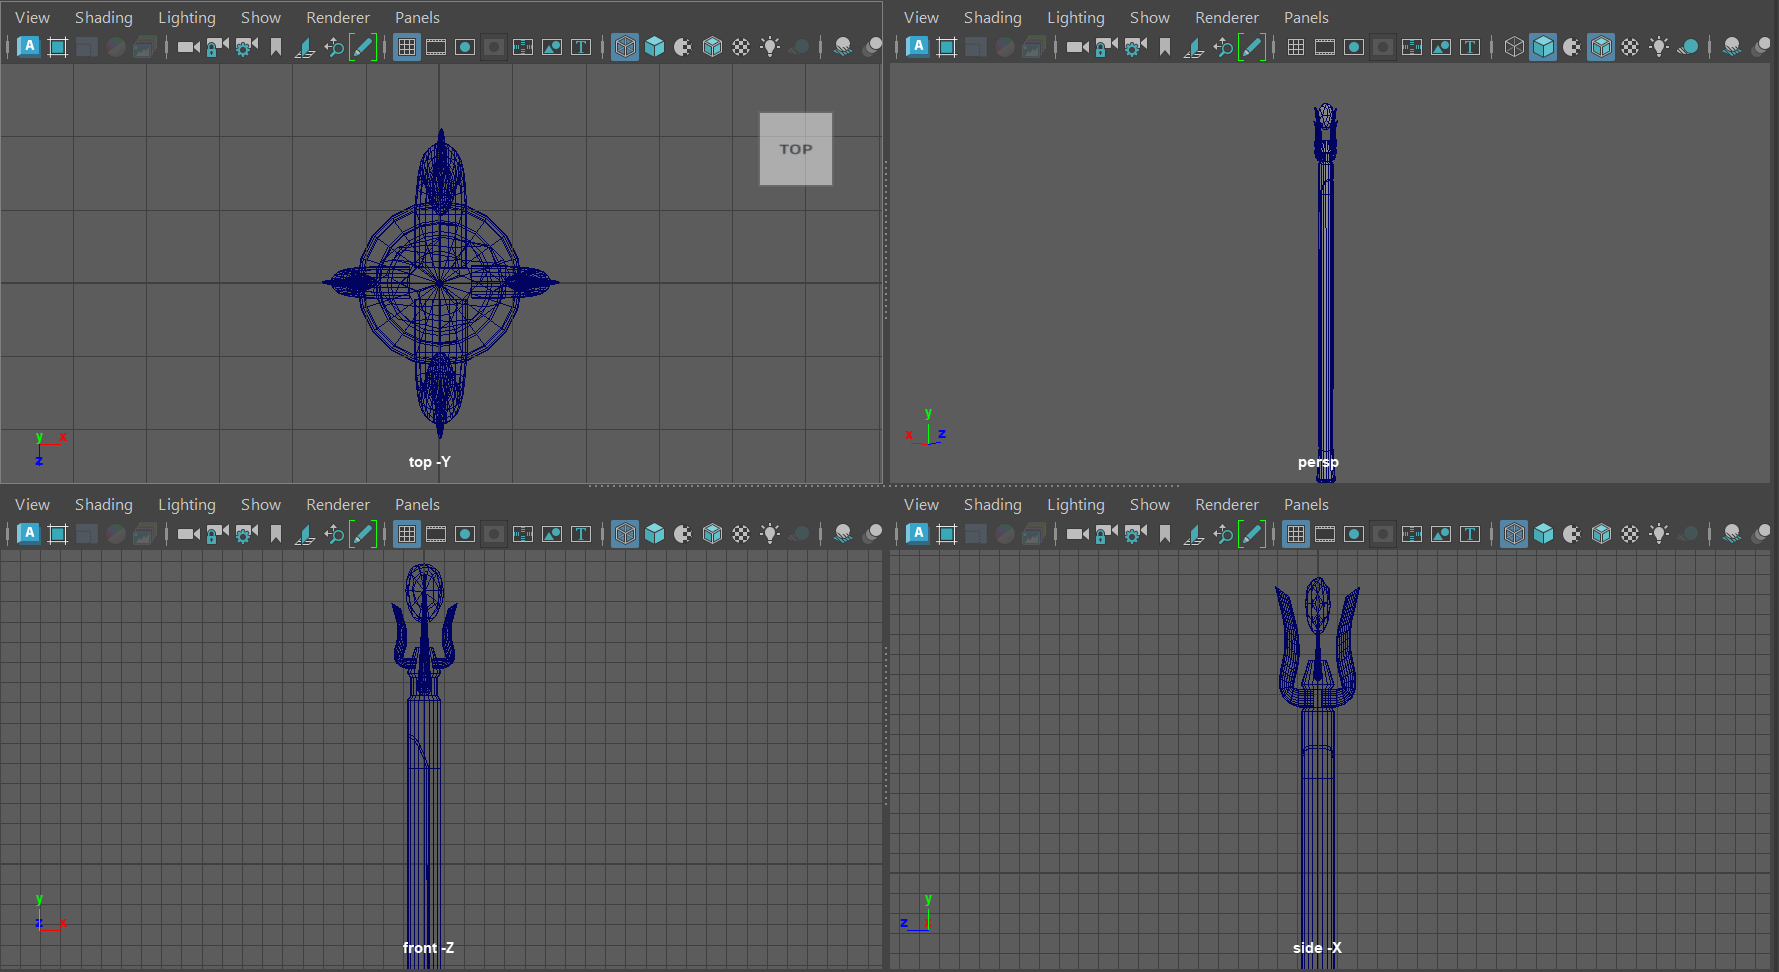This screenshot has width=1779, height=972.
Task: Click Lock Camera icon in perspective panel
Action: [x=1106, y=47]
